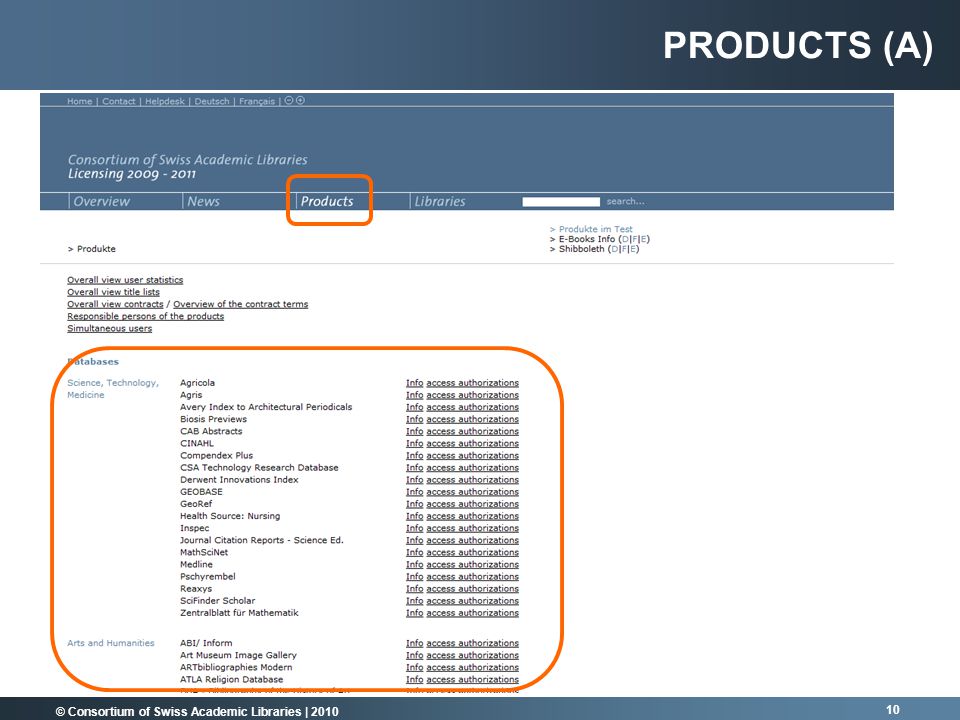Viewport: 960px width, 720px height.
Task: Go to the Overview tab
Action: (102, 201)
